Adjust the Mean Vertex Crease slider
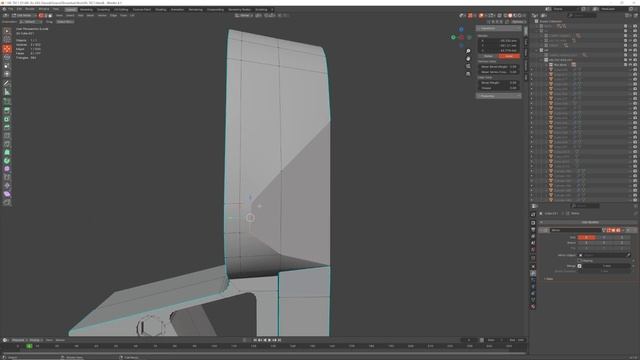The width and height of the screenshot is (640, 360). point(499,72)
